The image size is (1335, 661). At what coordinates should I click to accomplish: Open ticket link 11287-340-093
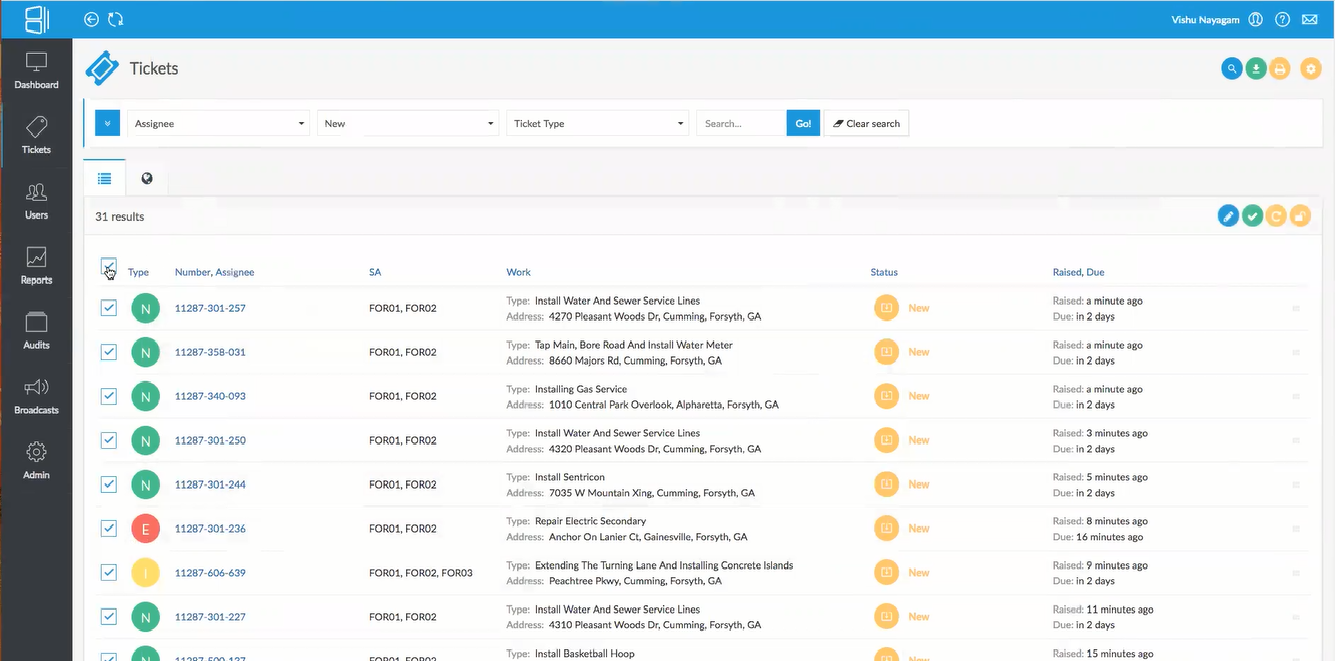pos(210,396)
